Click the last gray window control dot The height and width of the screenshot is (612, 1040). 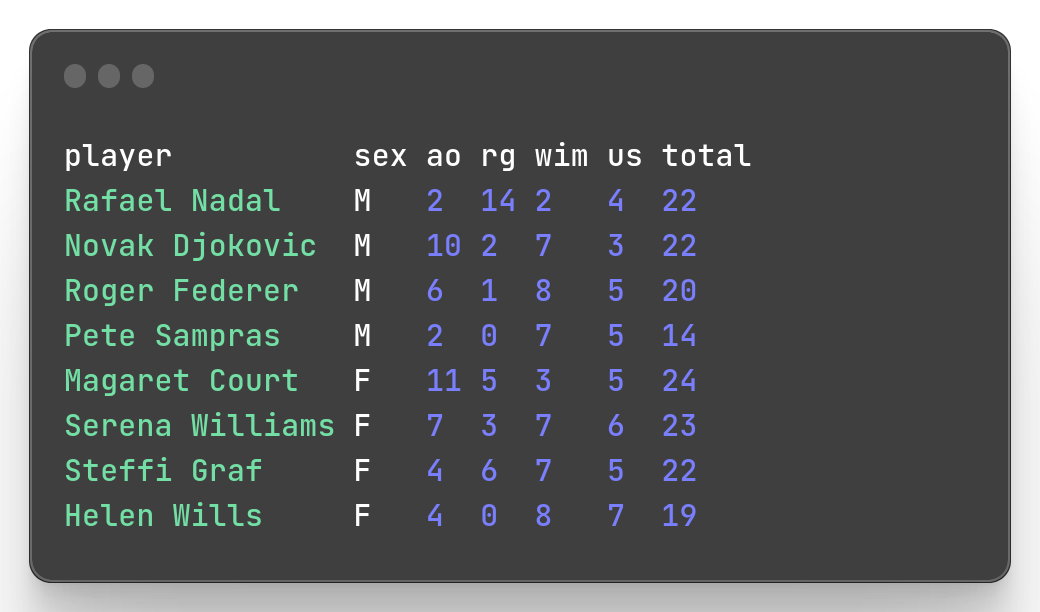[143, 76]
